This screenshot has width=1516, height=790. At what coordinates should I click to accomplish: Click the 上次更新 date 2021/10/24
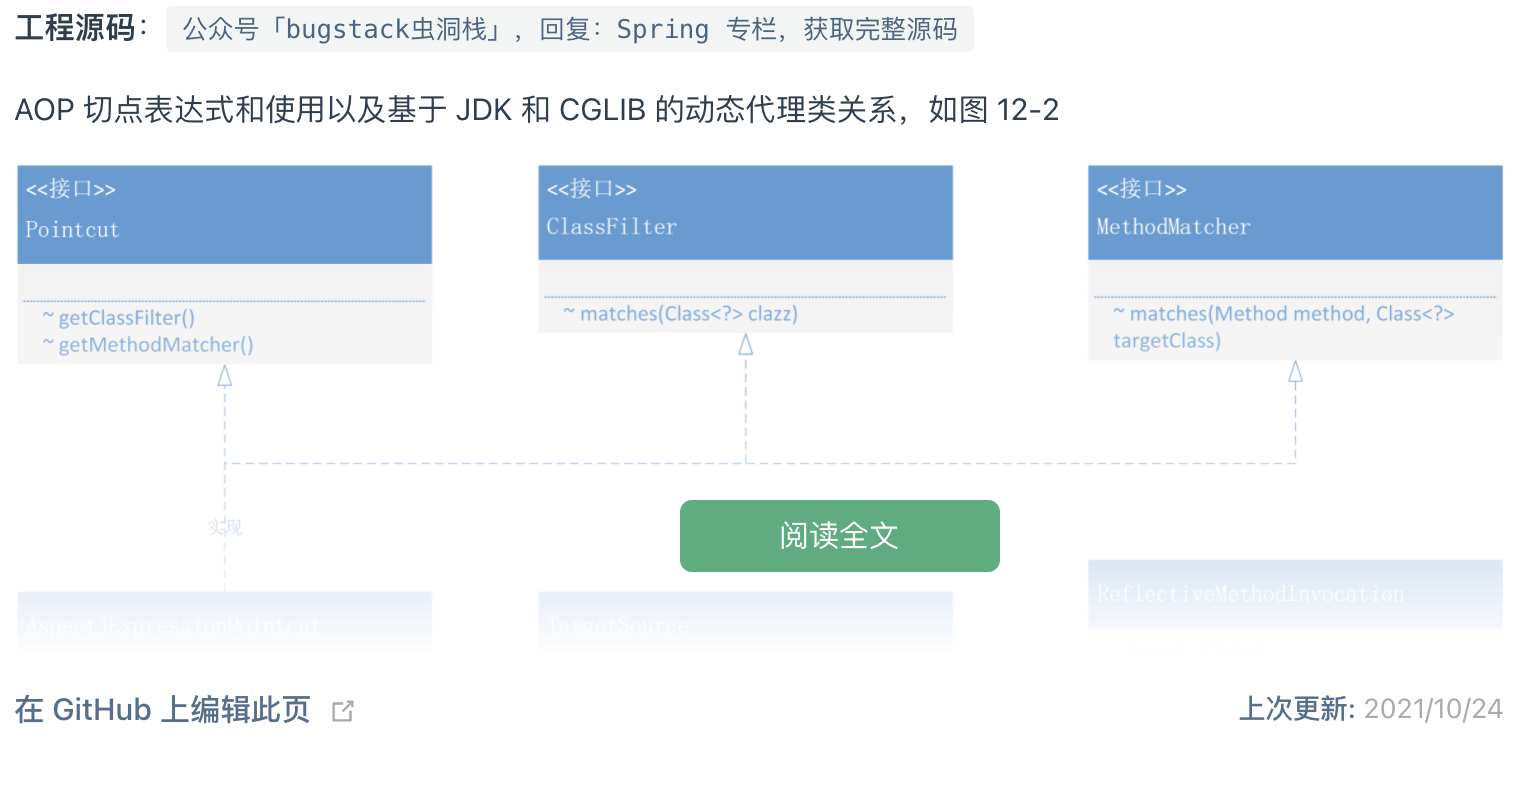point(1432,709)
